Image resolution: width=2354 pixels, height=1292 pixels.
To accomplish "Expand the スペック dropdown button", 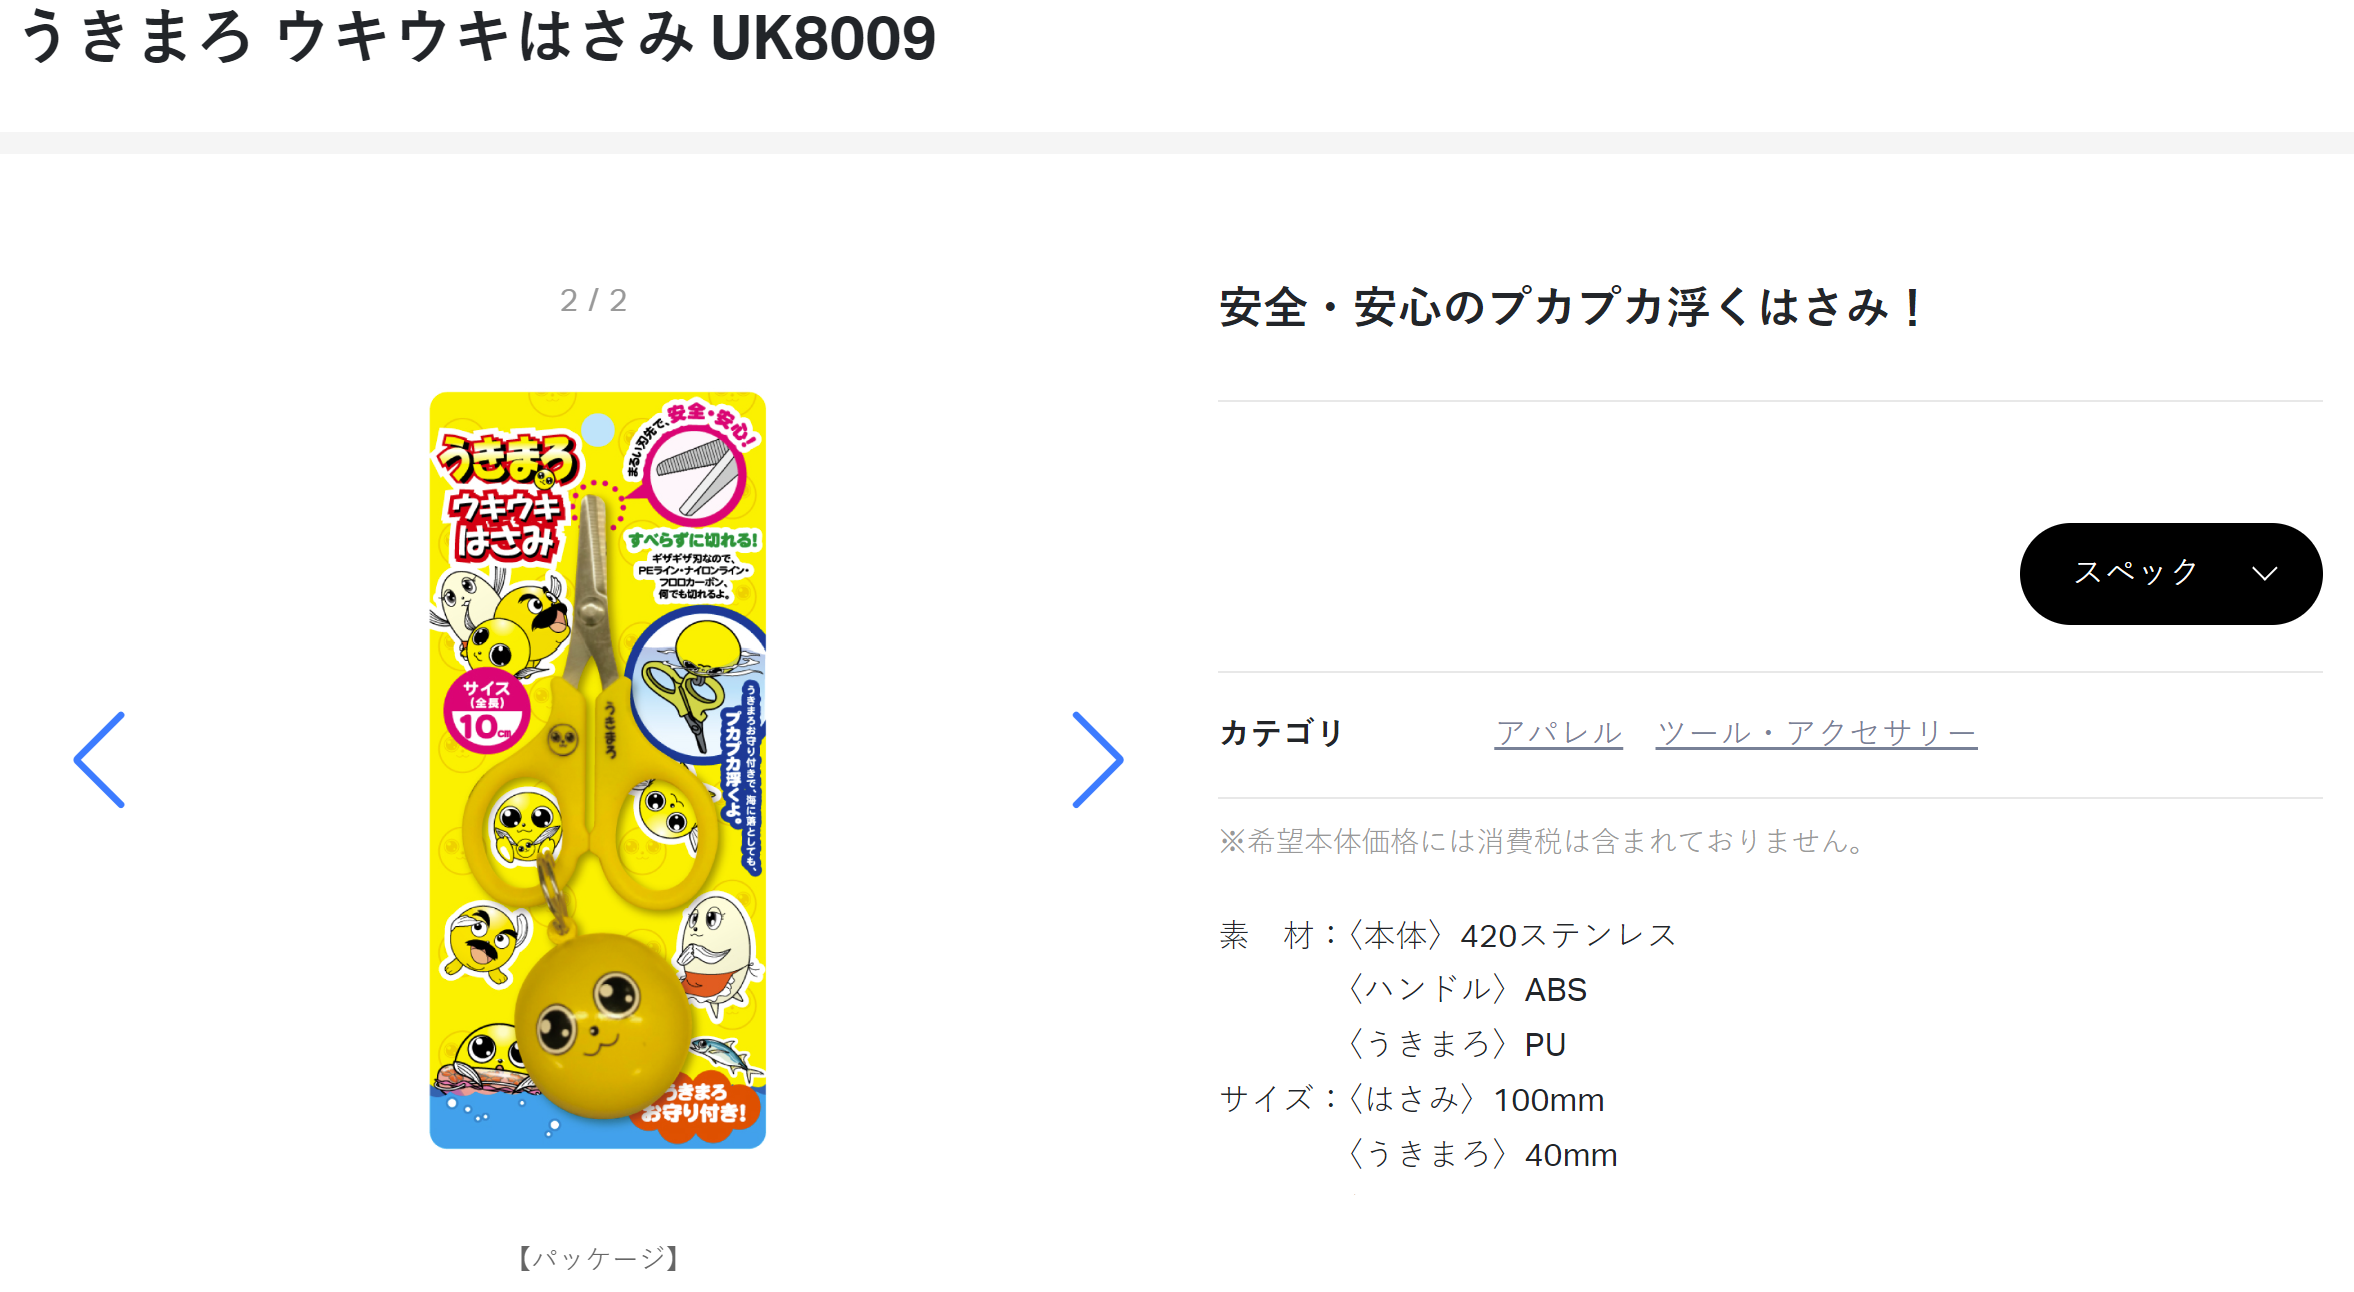I will [x=2170, y=573].
